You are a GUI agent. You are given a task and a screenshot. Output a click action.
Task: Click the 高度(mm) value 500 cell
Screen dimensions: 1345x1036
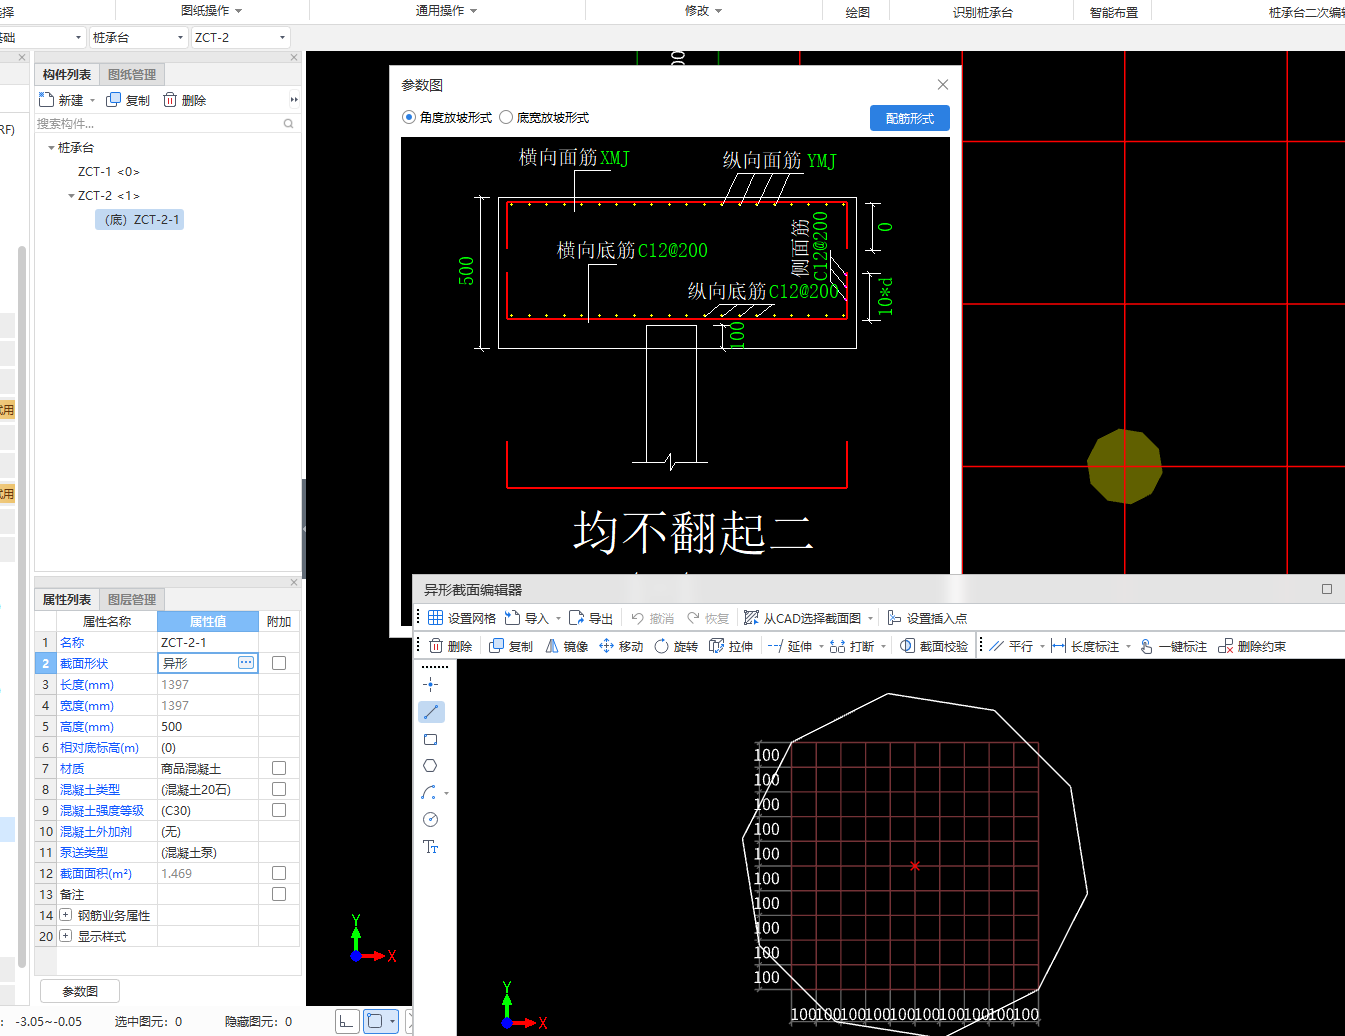pyautogui.click(x=208, y=727)
